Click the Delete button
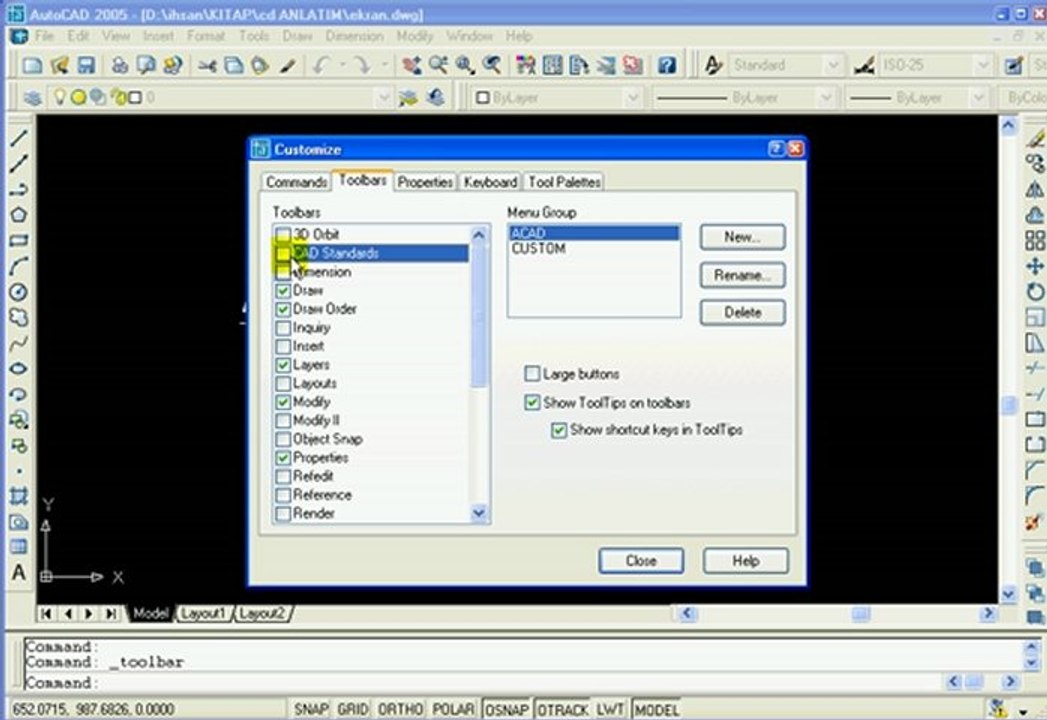This screenshot has width=1047, height=720. tap(742, 313)
